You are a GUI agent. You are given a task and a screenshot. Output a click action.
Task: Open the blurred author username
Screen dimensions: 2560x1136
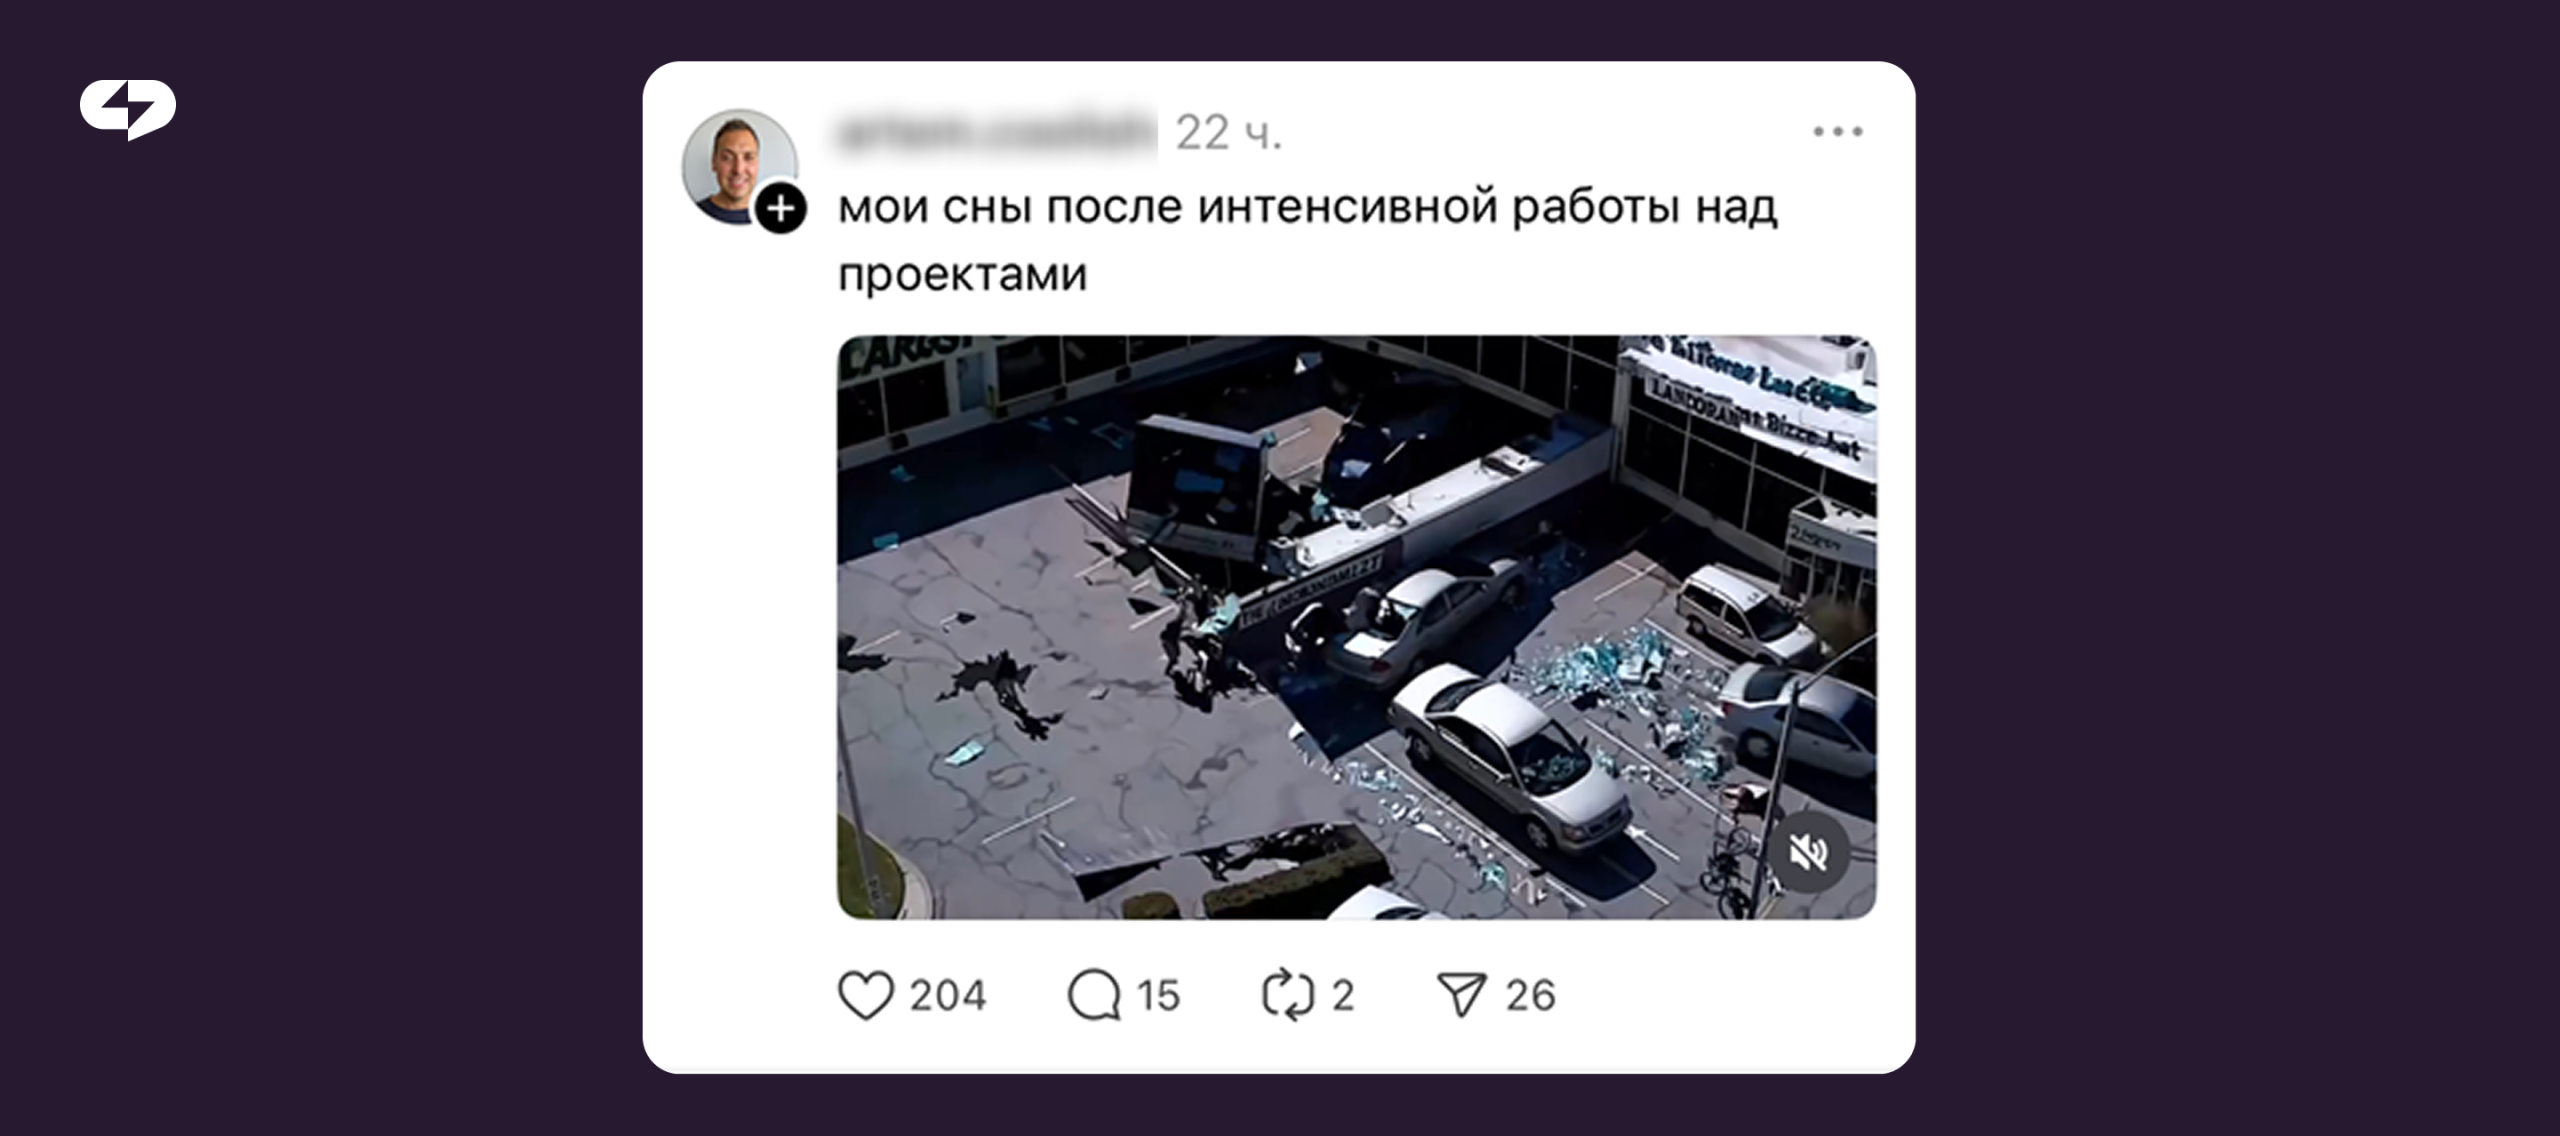click(x=995, y=132)
